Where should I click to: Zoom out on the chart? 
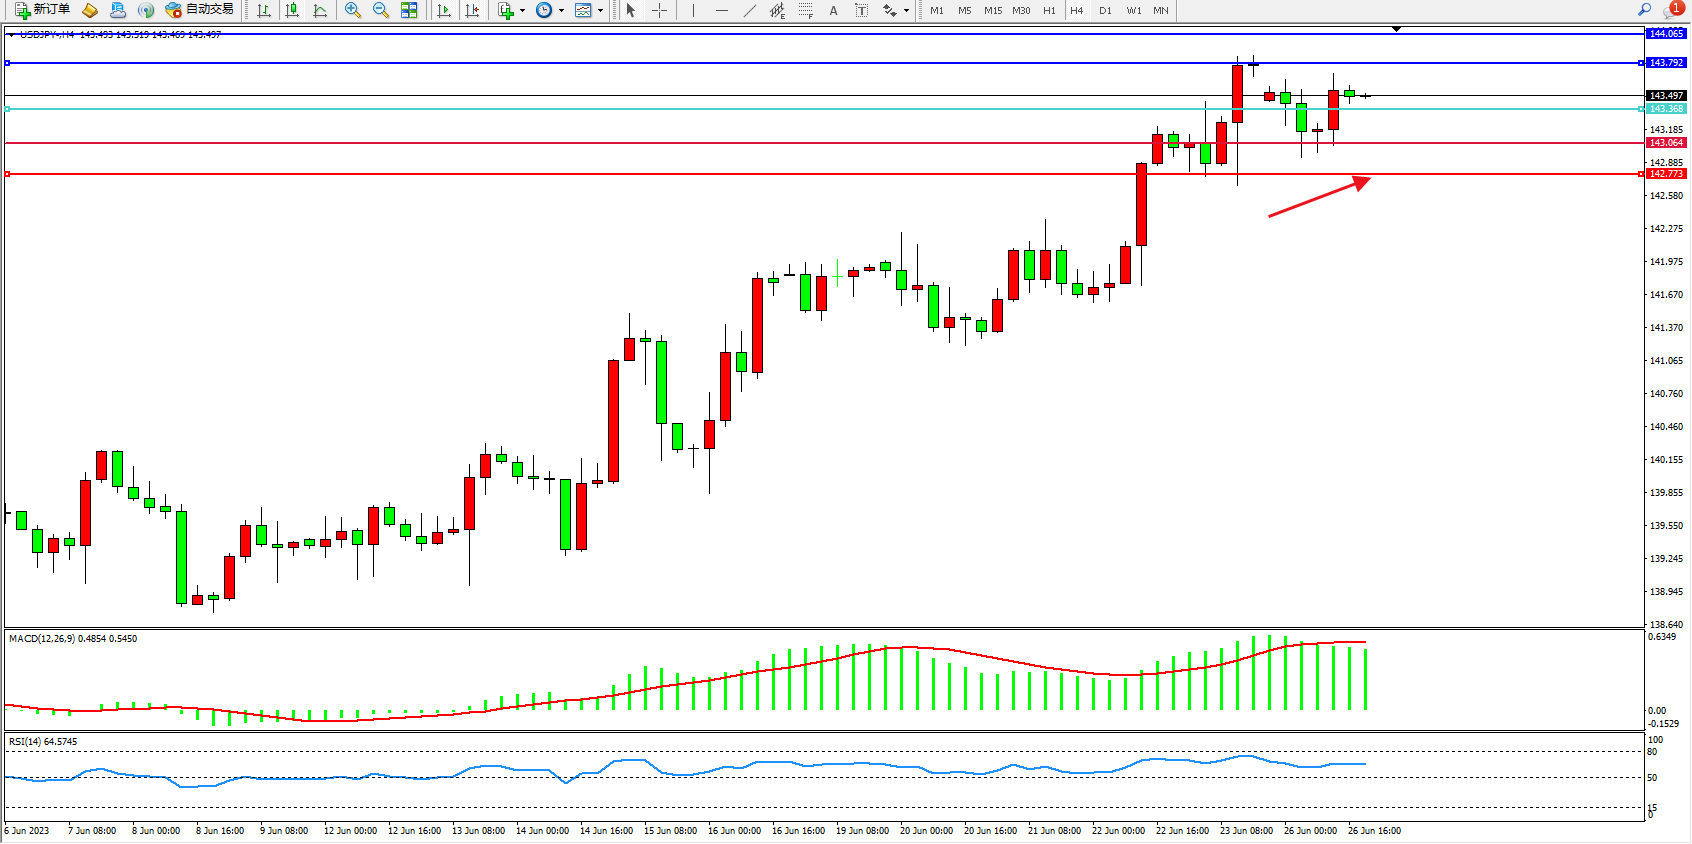coord(380,10)
